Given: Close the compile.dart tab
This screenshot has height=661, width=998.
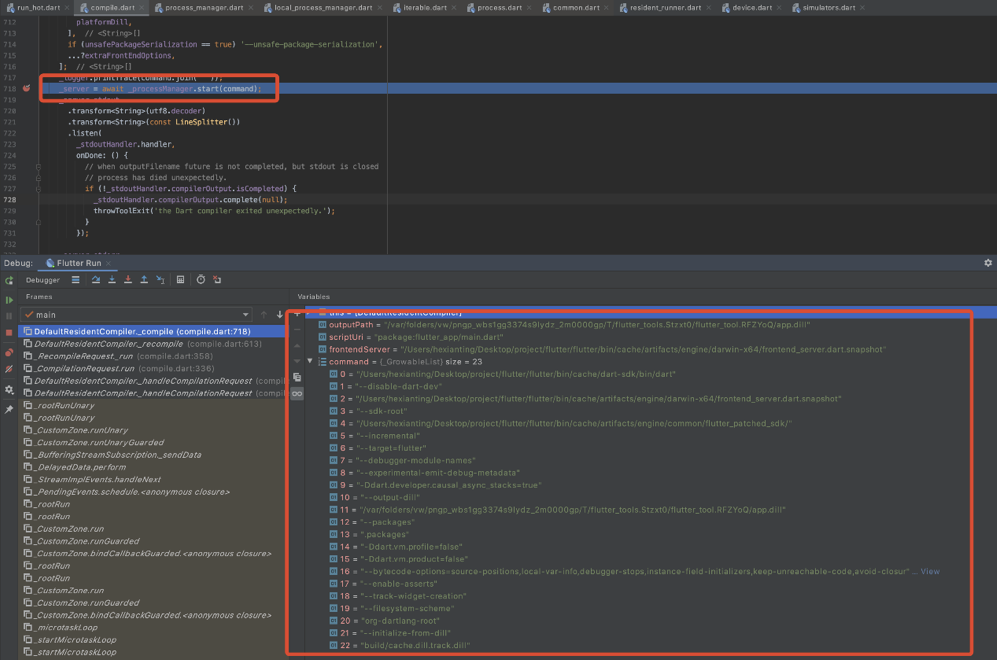Looking at the screenshot, I should point(142,8).
